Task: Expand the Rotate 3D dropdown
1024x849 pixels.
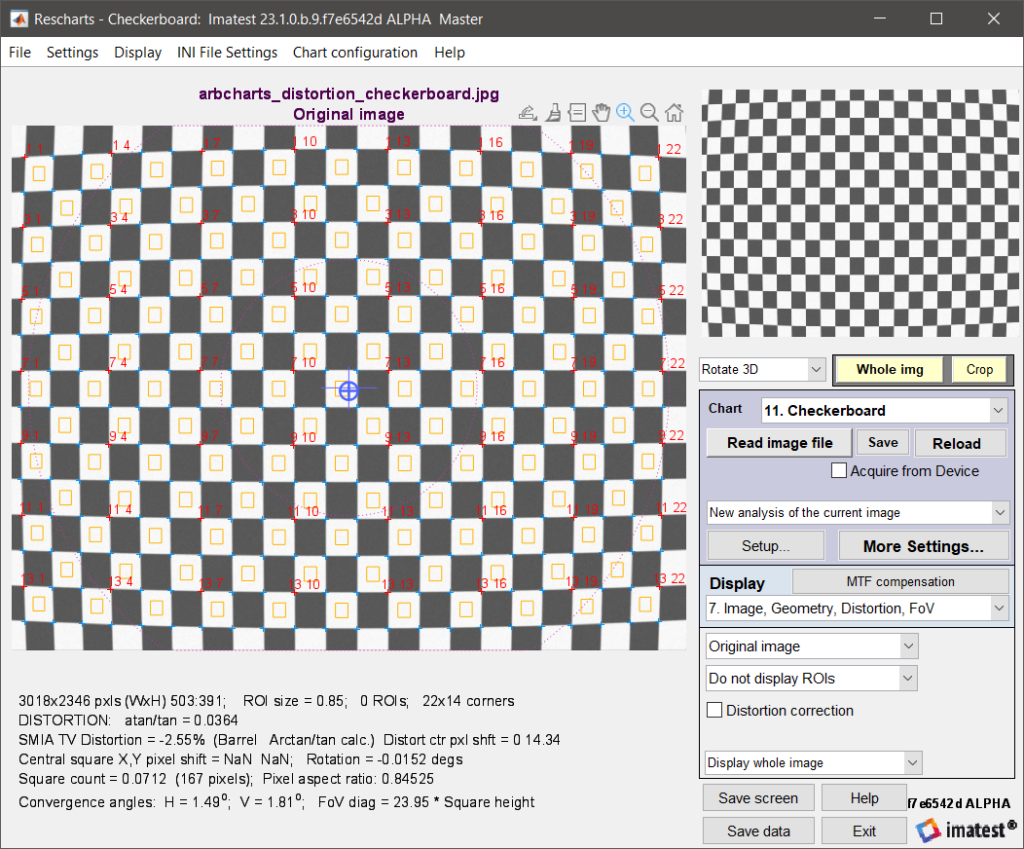Action: (x=762, y=369)
